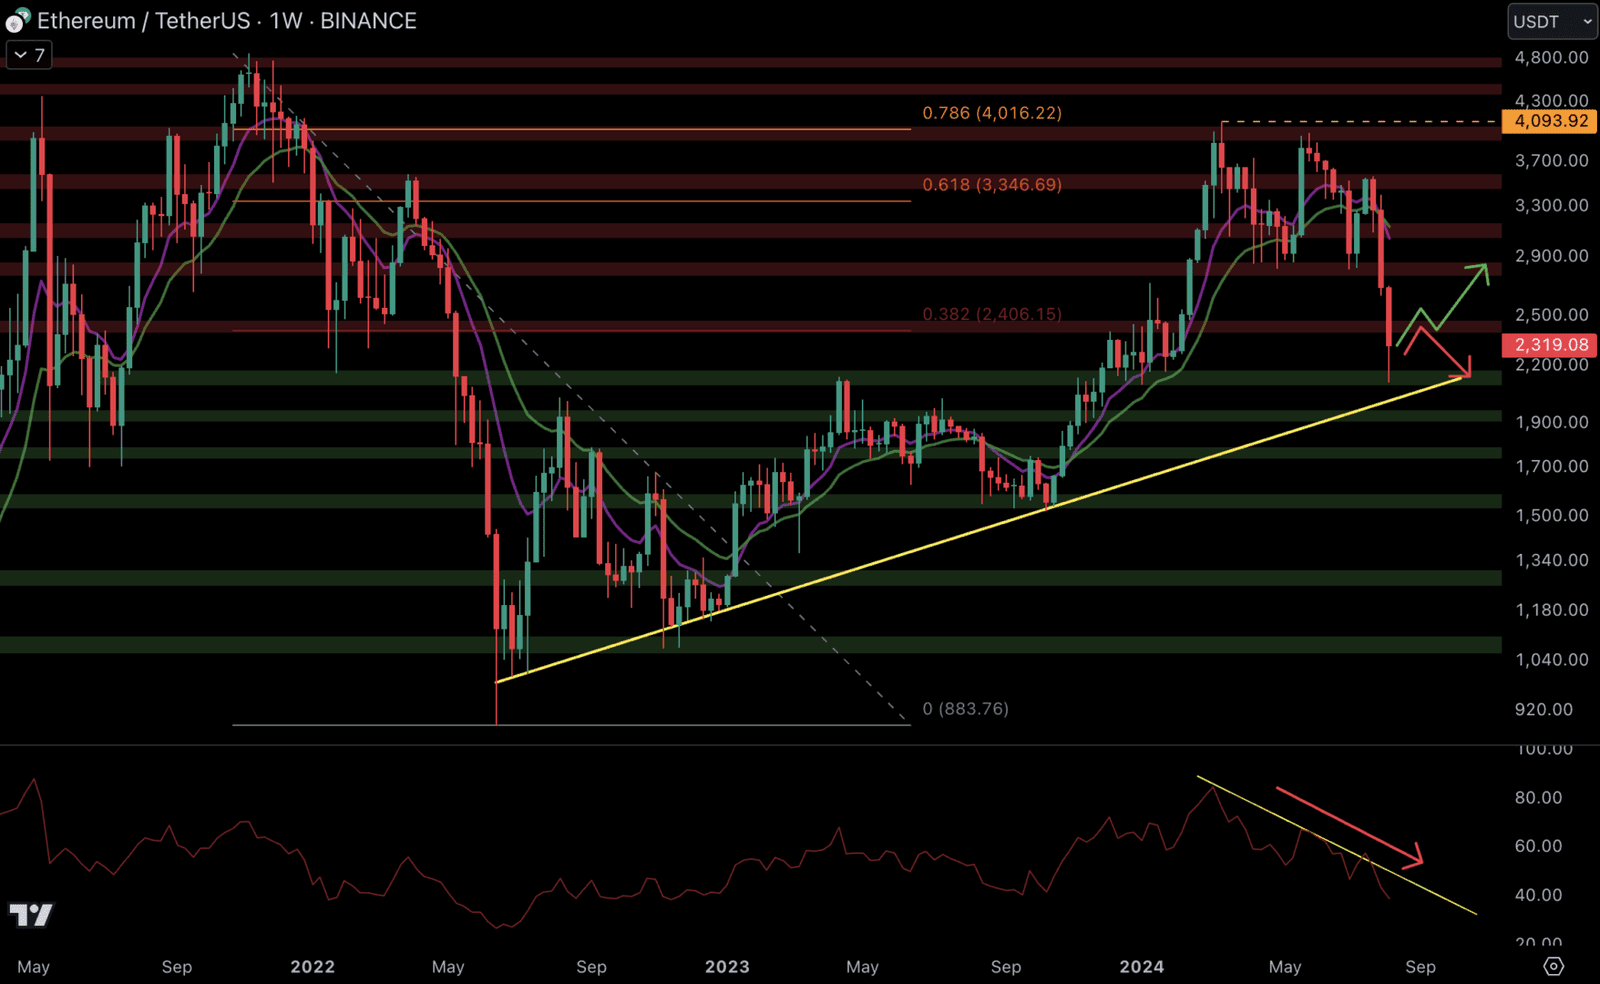Click the 60.00 RSI axis label

[1538, 847]
